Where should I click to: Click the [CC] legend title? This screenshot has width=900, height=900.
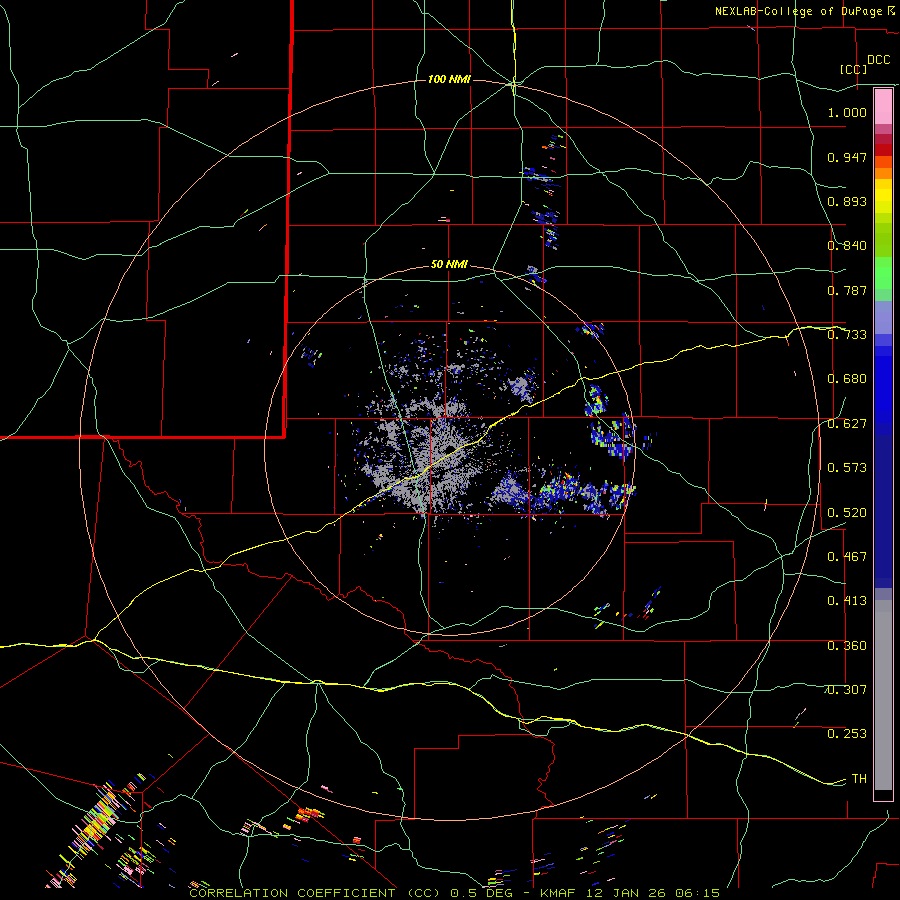pyautogui.click(x=854, y=69)
